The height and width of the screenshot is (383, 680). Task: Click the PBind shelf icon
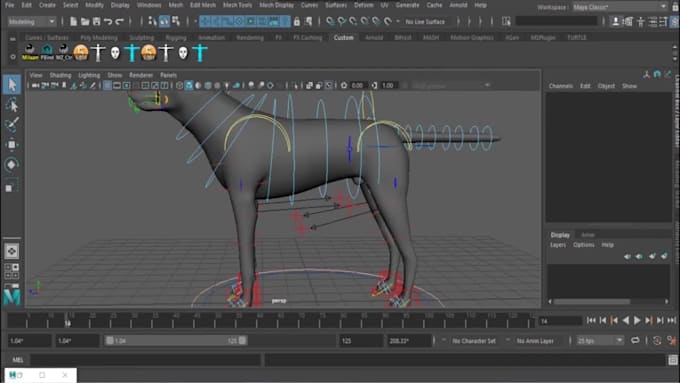pyautogui.click(x=47, y=52)
